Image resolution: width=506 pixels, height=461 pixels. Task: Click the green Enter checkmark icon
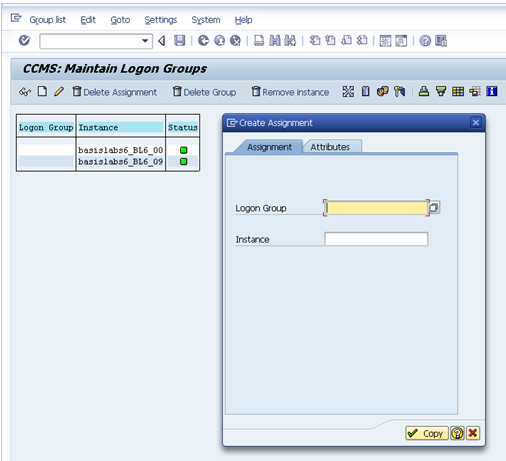coord(24,41)
